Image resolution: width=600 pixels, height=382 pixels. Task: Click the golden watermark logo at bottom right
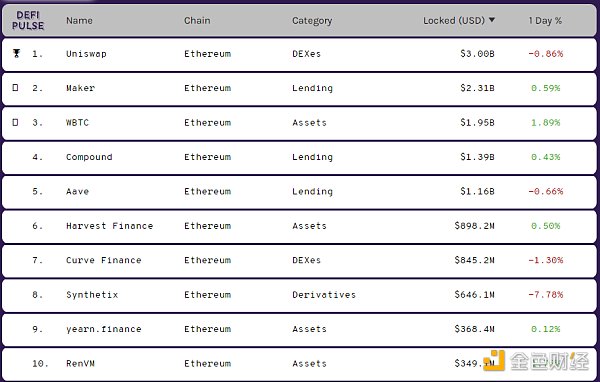[494, 361]
